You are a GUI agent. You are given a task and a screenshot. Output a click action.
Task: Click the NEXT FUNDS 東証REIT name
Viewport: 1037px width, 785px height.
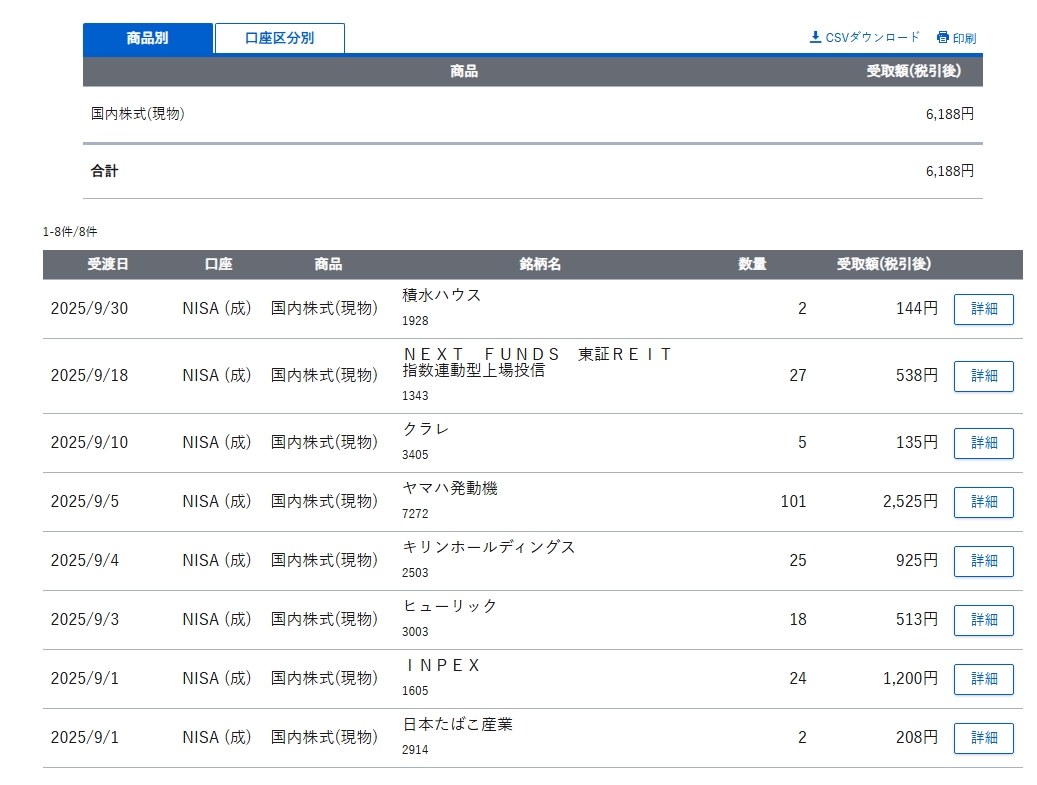coord(537,362)
